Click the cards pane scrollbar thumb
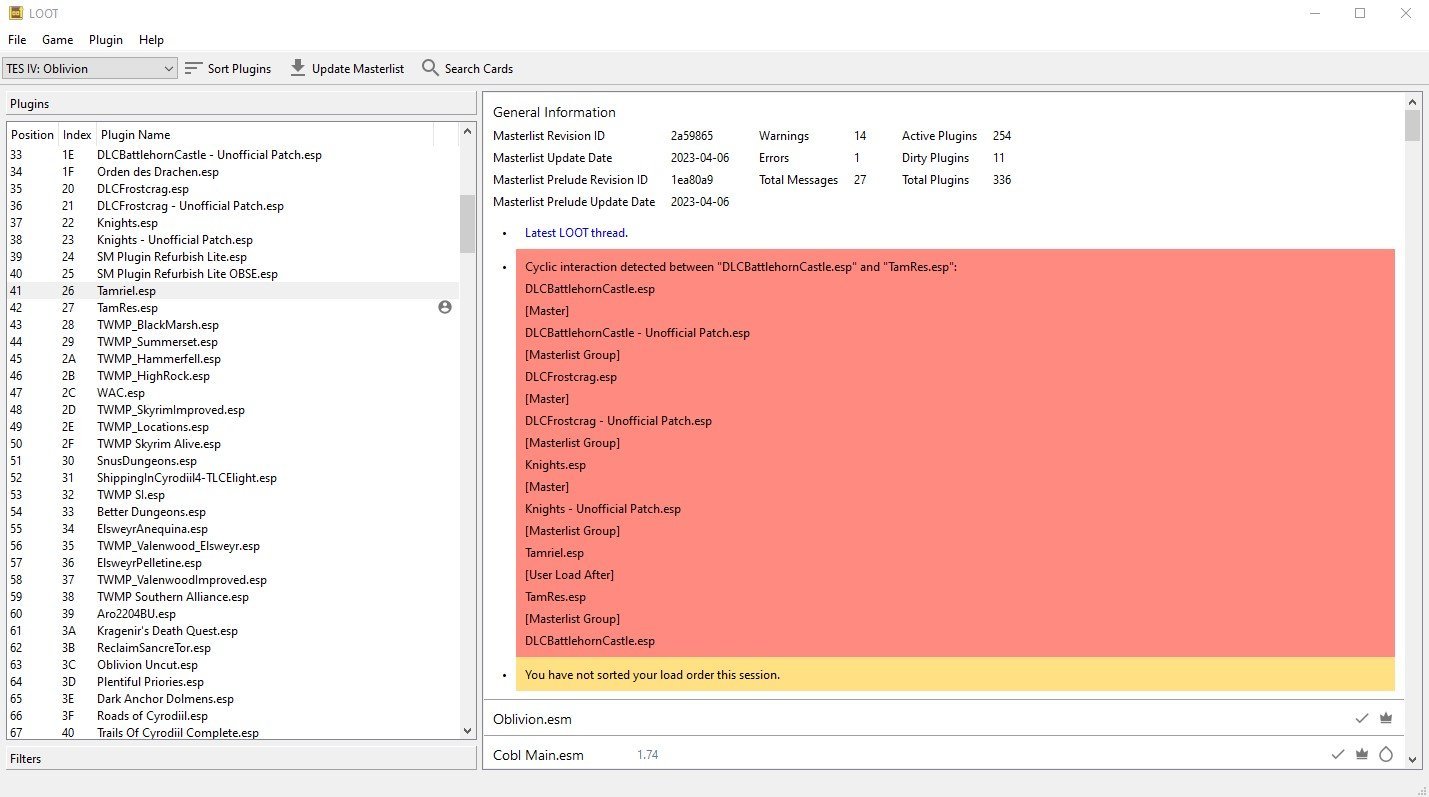Viewport: 1429px width, 797px height. tap(1413, 126)
